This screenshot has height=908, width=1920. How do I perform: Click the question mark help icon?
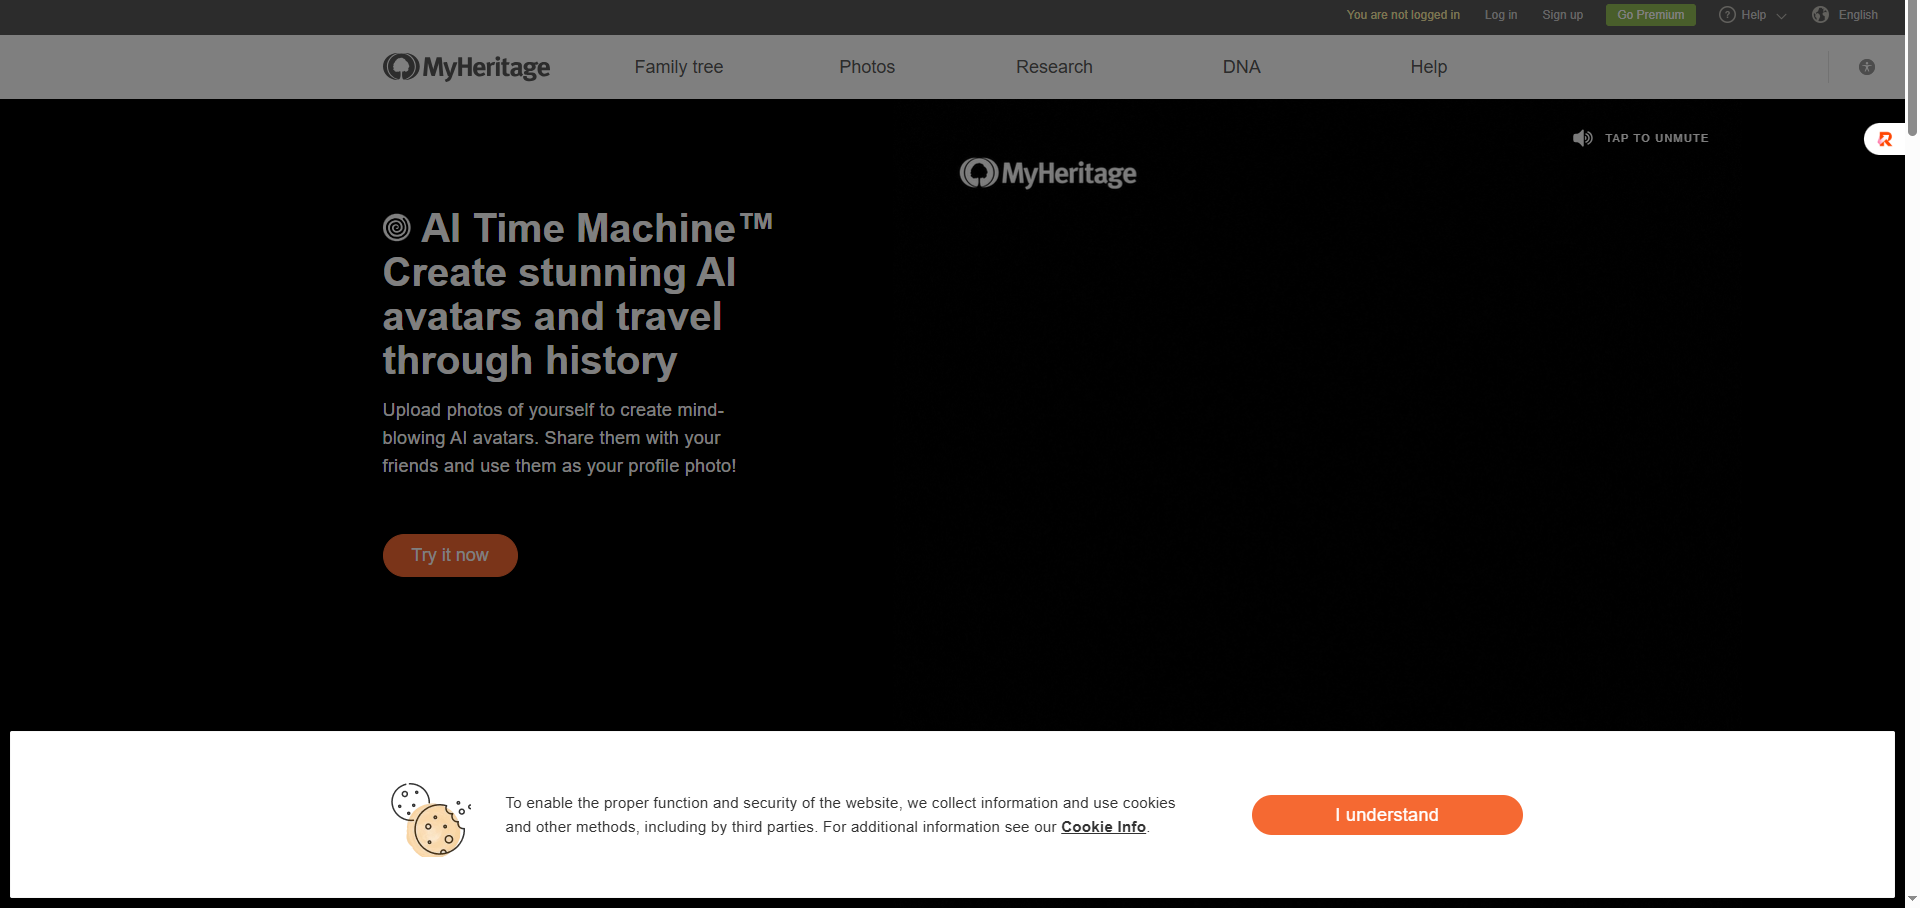click(x=1726, y=15)
